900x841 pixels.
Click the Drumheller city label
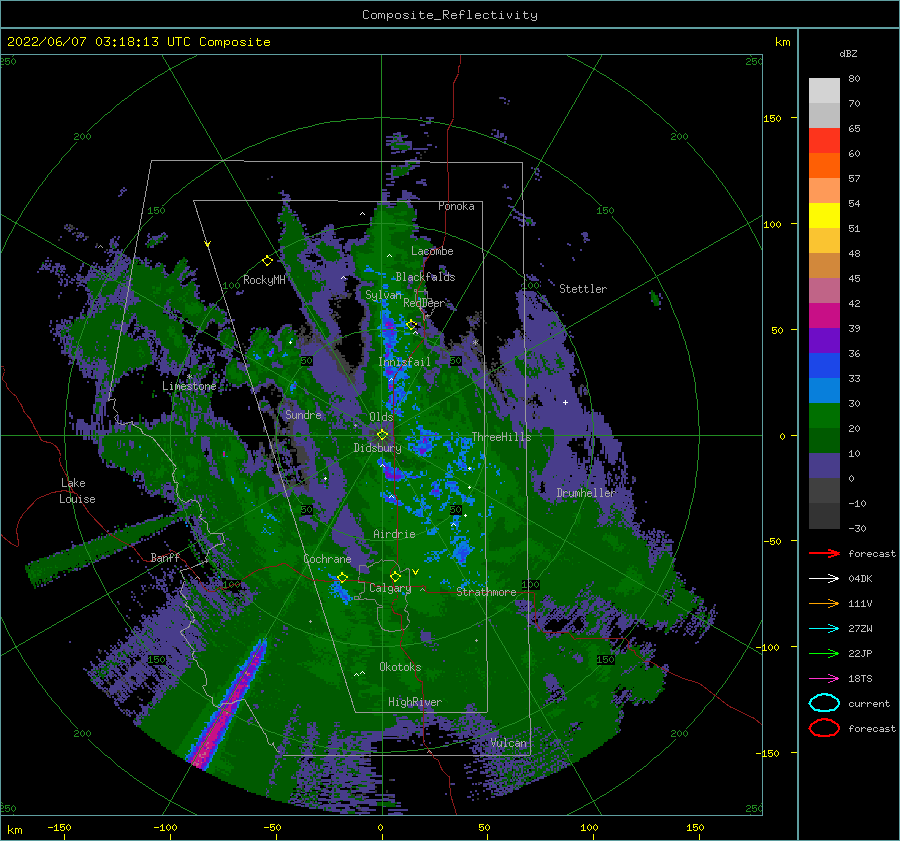(x=586, y=493)
